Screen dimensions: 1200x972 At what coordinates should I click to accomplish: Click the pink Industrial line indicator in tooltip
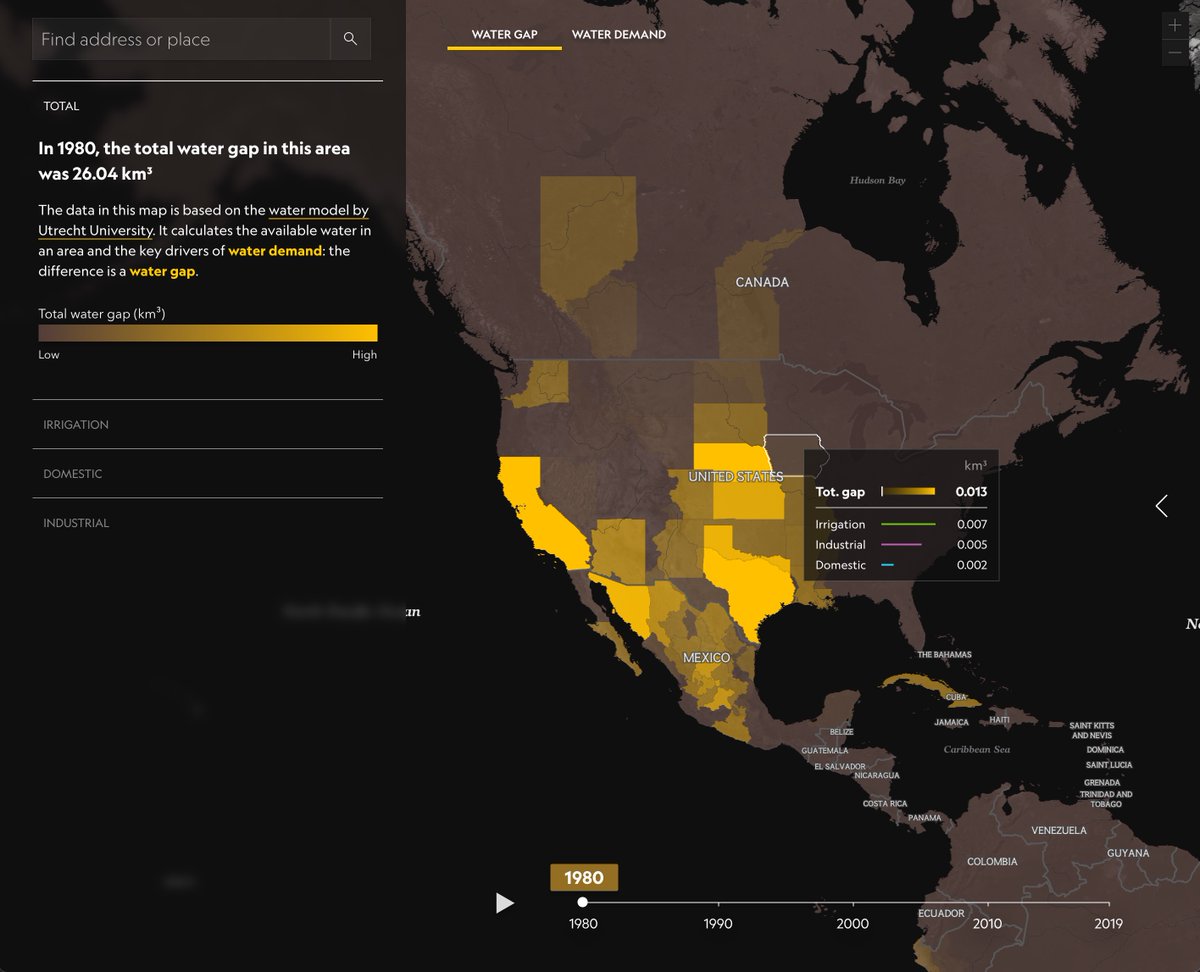(901, 545)
